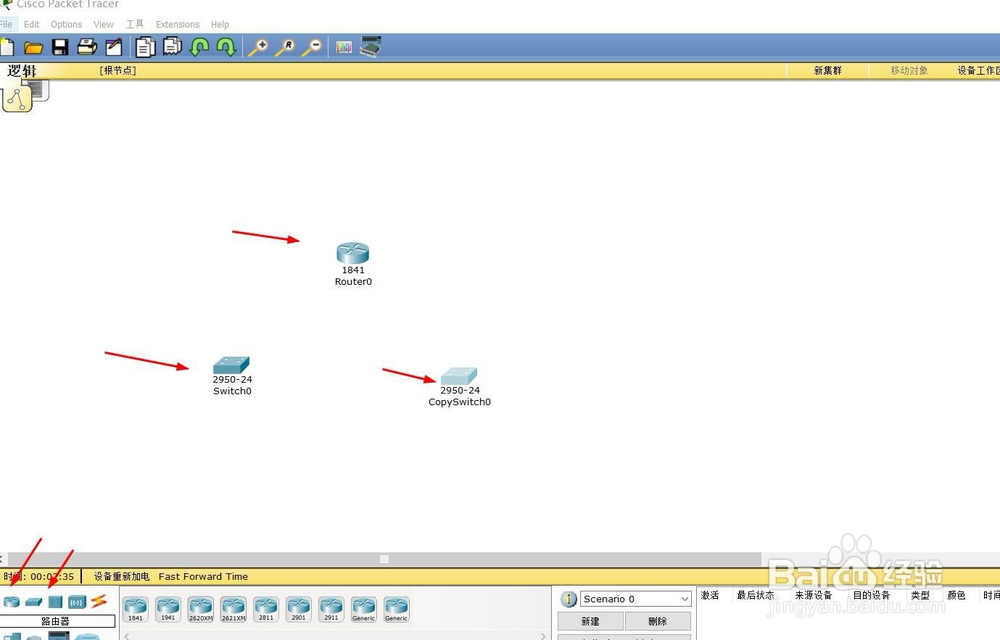Open a file with the folder icon
The image size is (1000, 640).
tap(33, 47)
